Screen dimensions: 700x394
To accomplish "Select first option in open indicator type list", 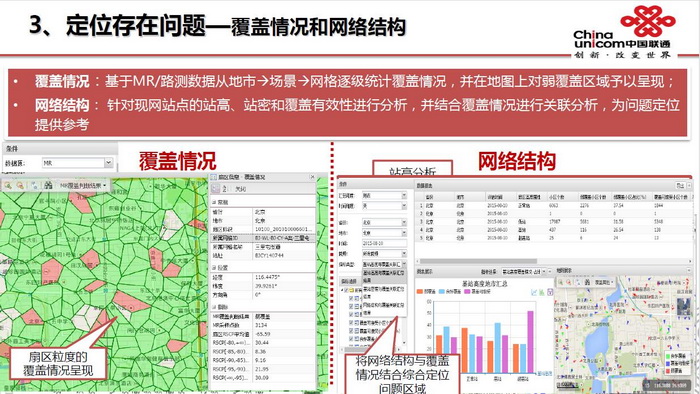I will pyautogui.click(x=383, y=276).
